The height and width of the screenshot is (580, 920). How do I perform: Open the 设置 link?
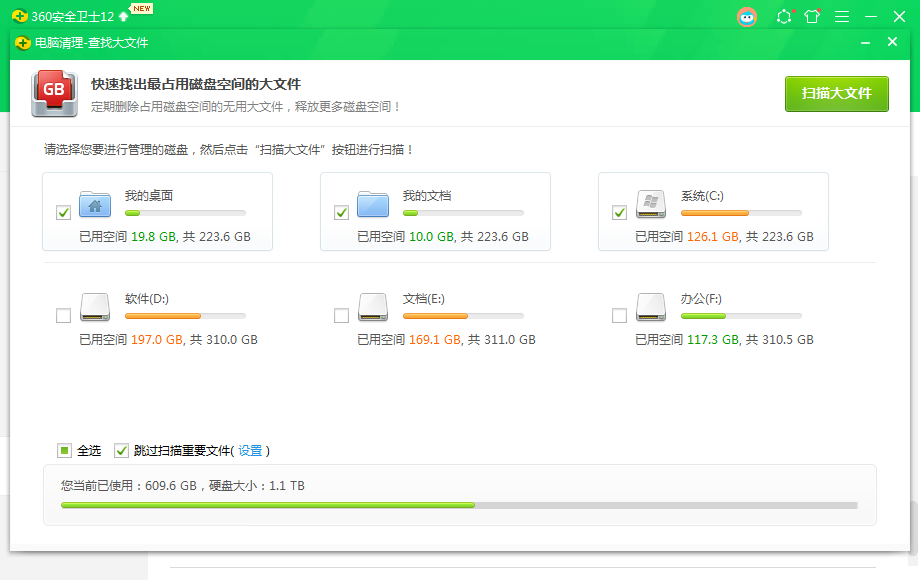pyautogui.click(x=250, y=451)
